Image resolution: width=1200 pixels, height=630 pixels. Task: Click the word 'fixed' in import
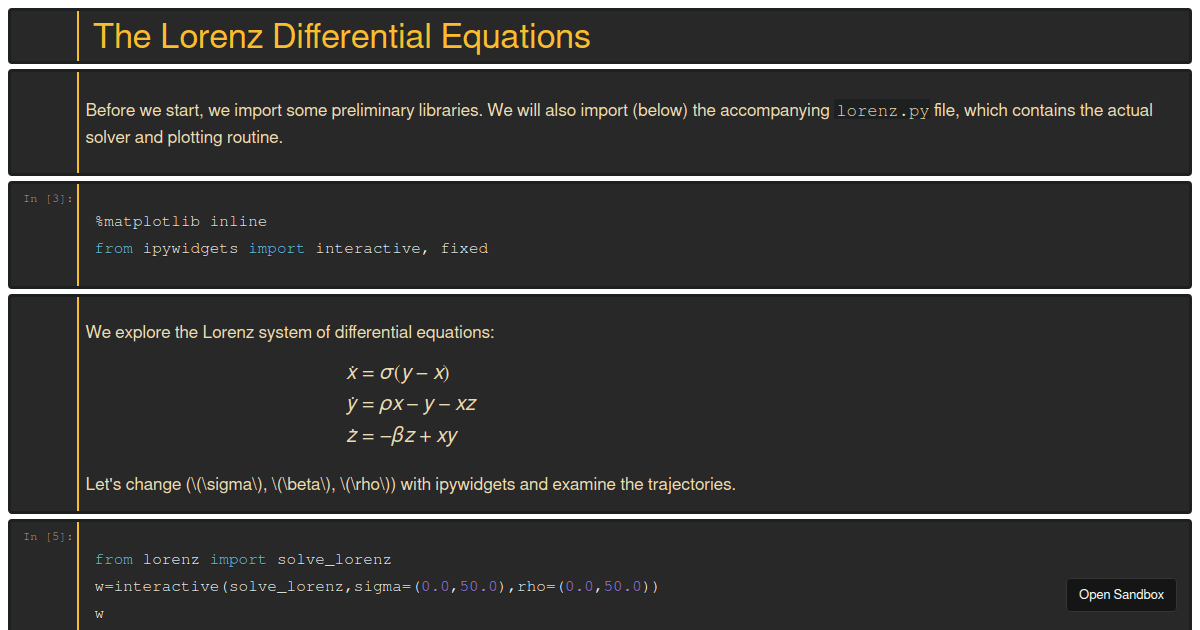464,249
